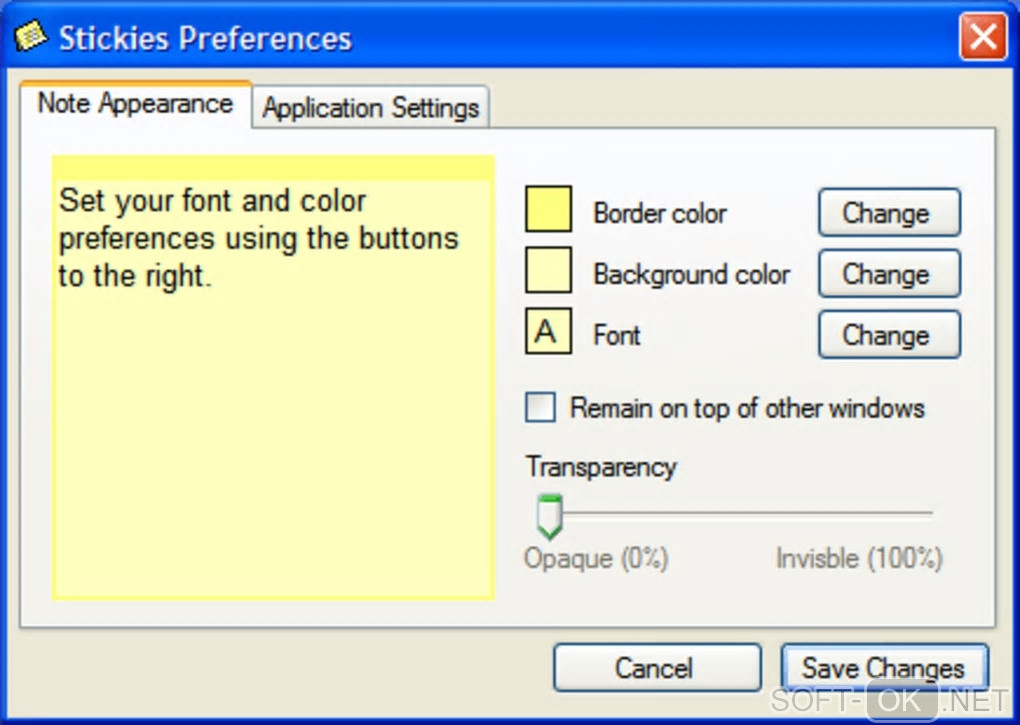Select the Note Appearance tab

tap(135, 104)
